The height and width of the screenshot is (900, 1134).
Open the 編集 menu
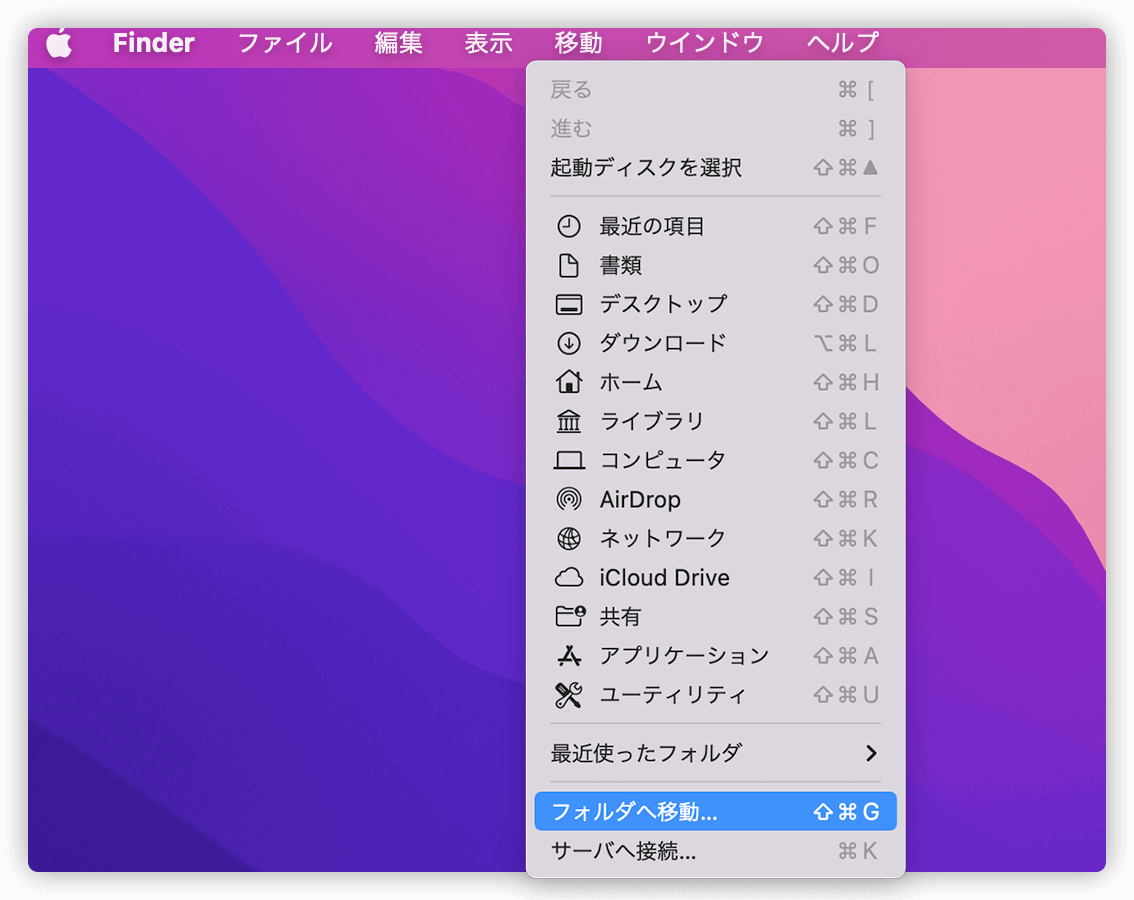click(398, 43)
